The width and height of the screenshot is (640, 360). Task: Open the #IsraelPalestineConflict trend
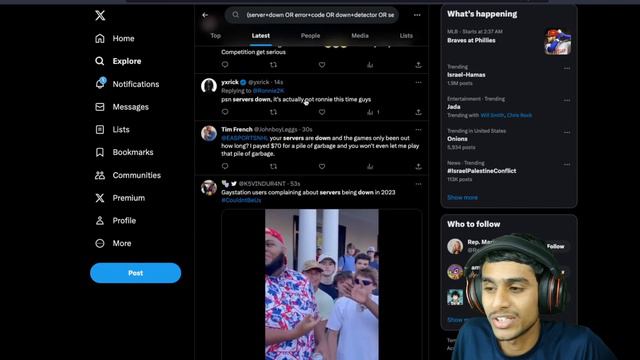(482, 171)
